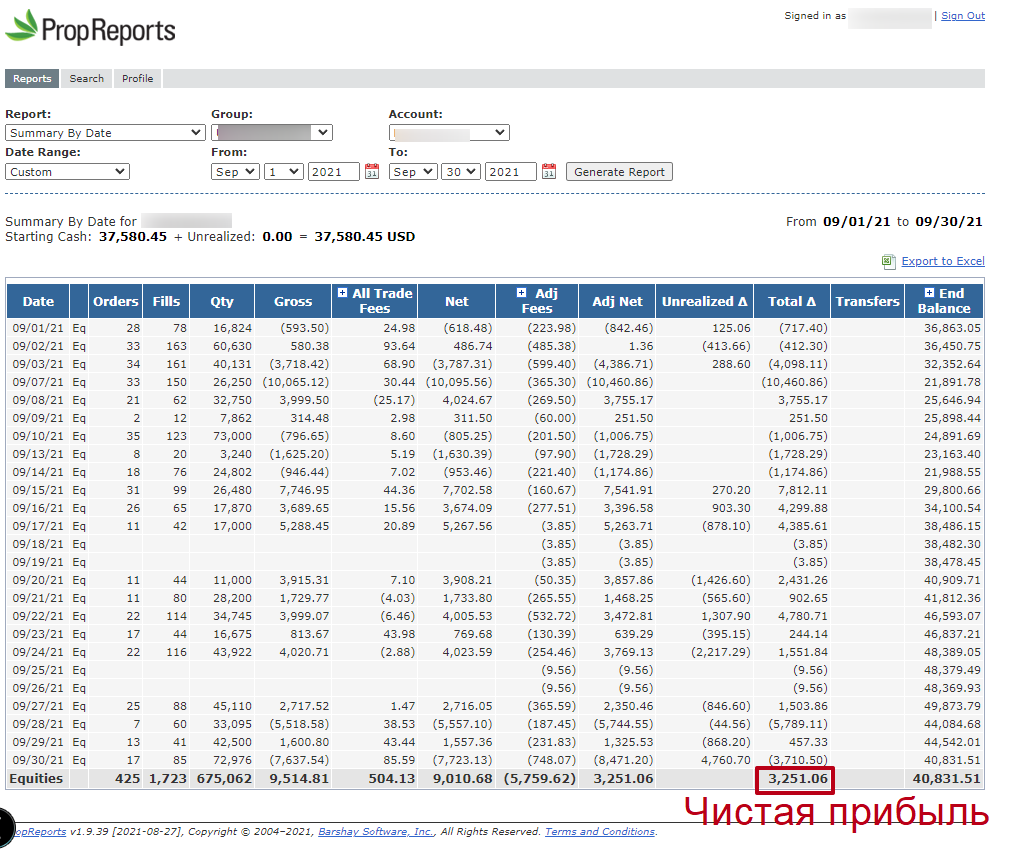The image size is (1027, 863).
Task: Click the To date calendar icon
Action: [549, 172]
